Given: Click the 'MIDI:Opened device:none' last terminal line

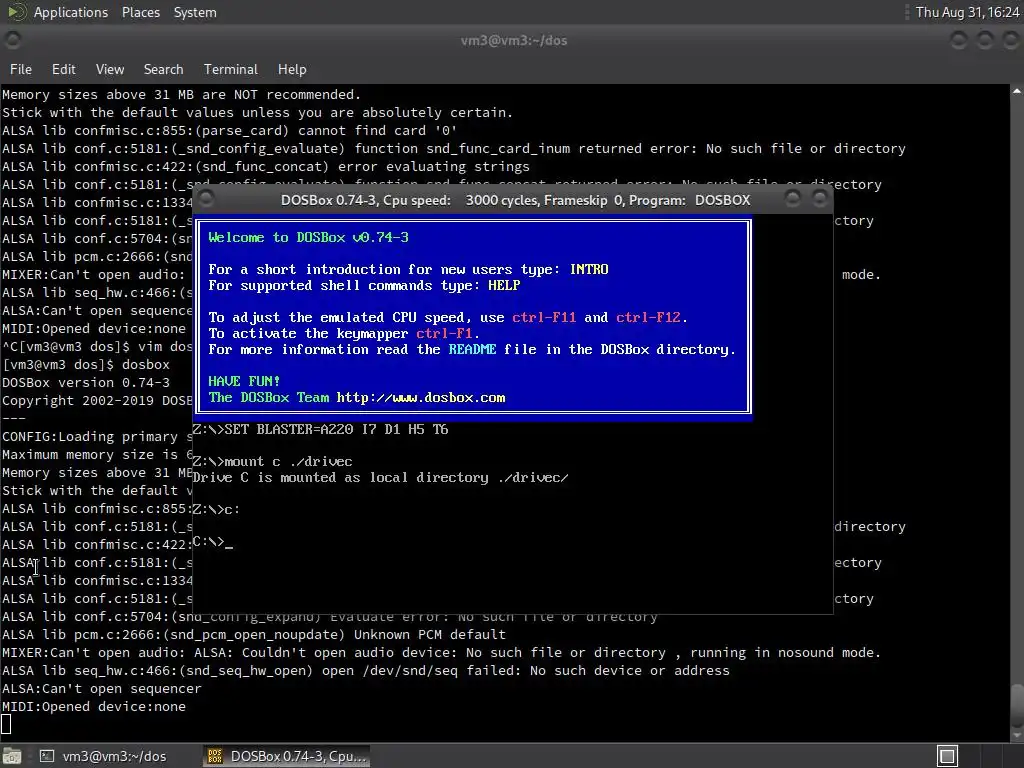Looking at the screenshot, I should point(94,707).
